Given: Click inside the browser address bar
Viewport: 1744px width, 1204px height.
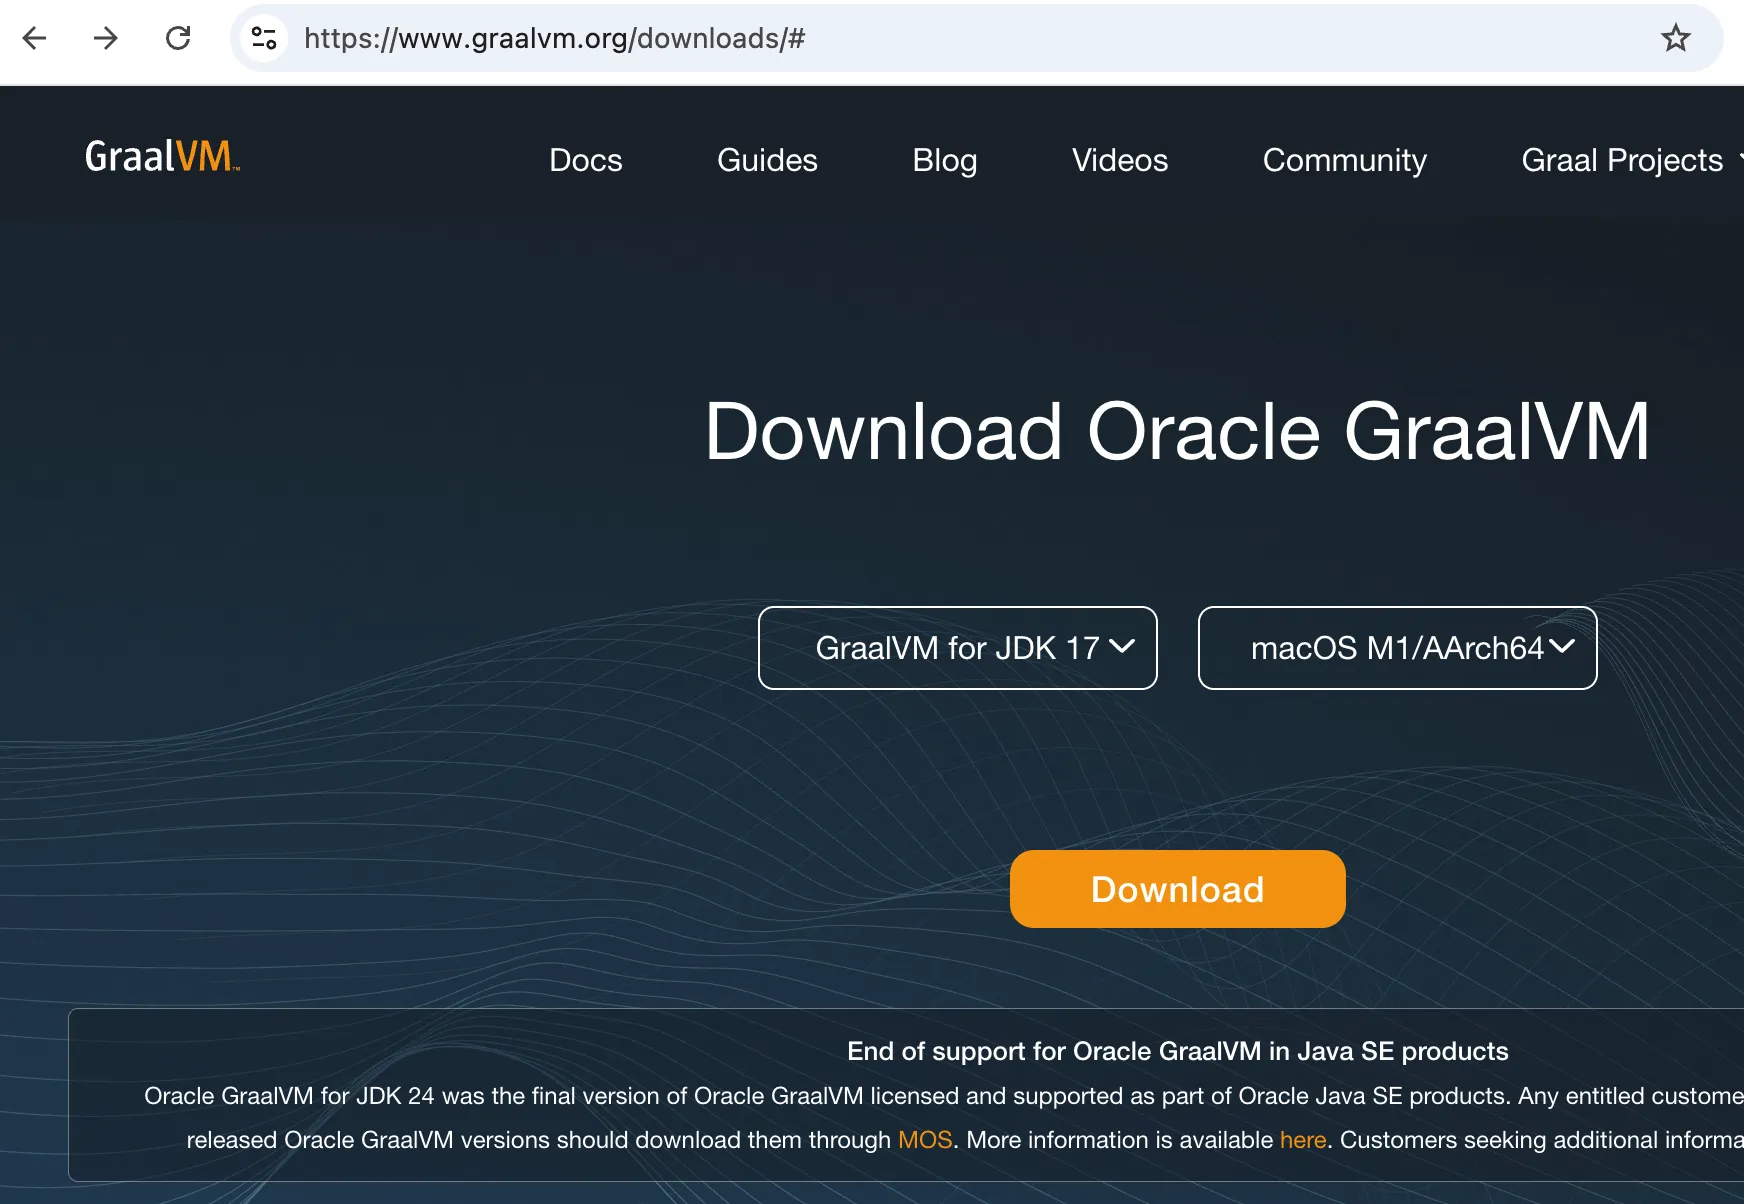Looking at the screenshot, I should coord(700,39).
